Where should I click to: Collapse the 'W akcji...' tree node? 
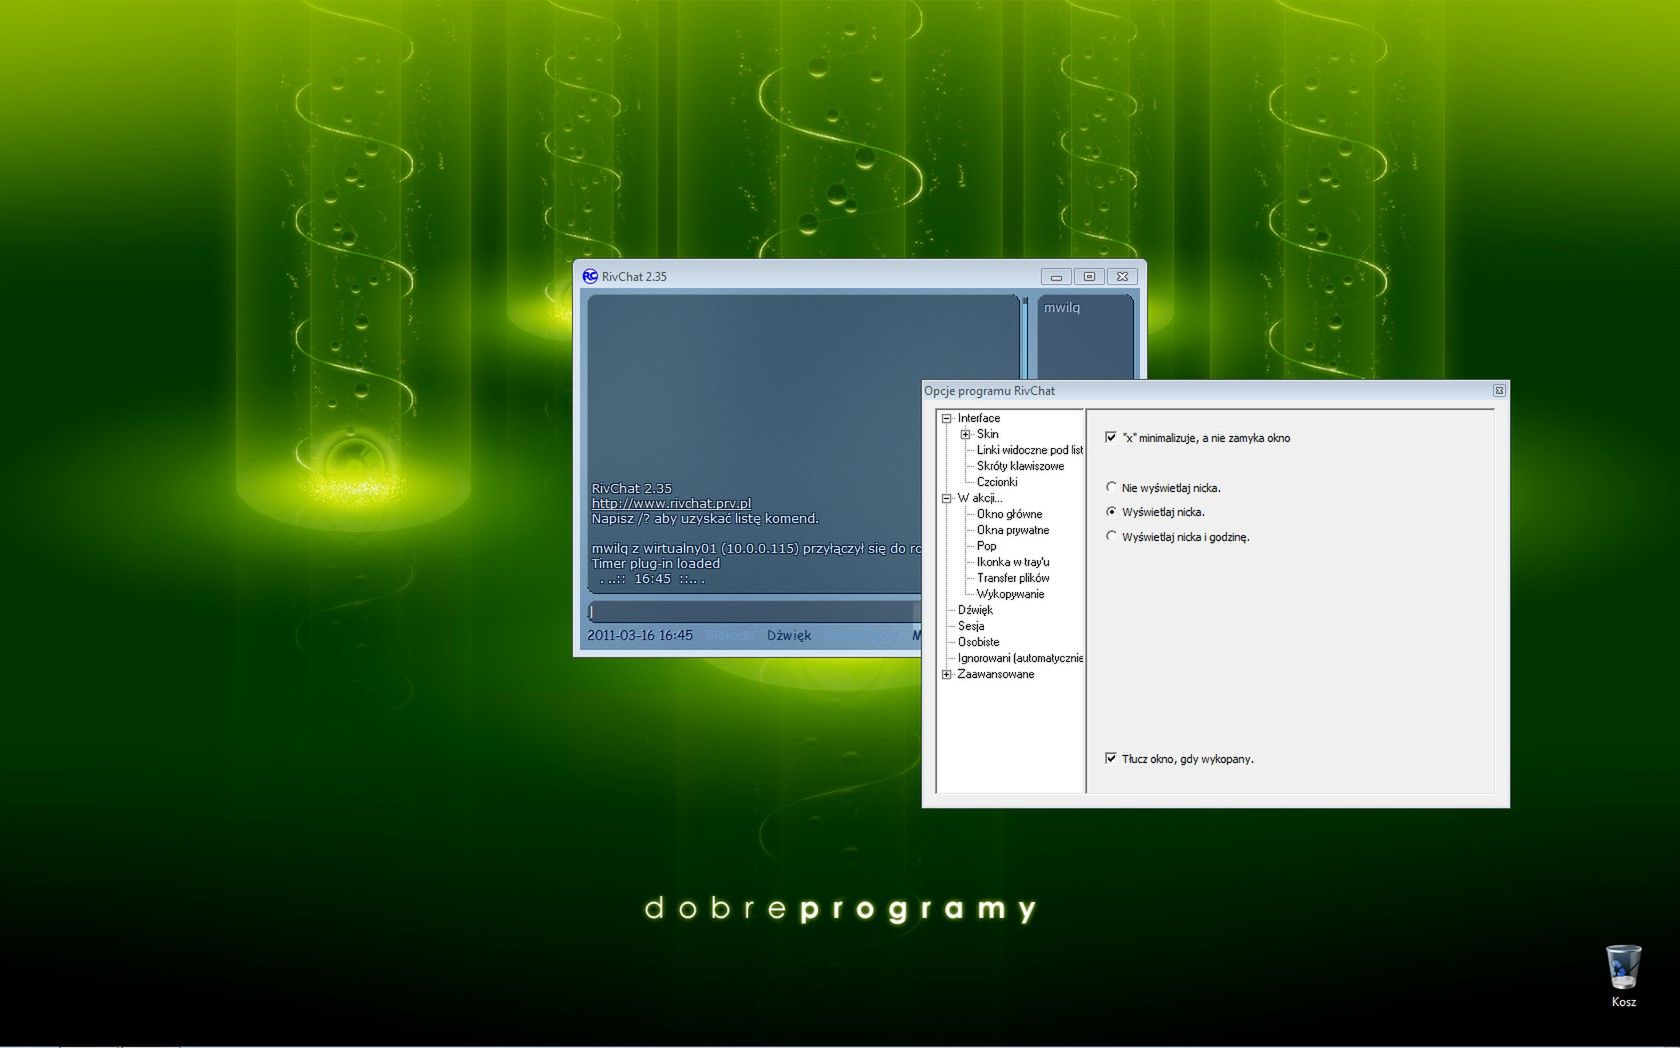pos(946,498)
